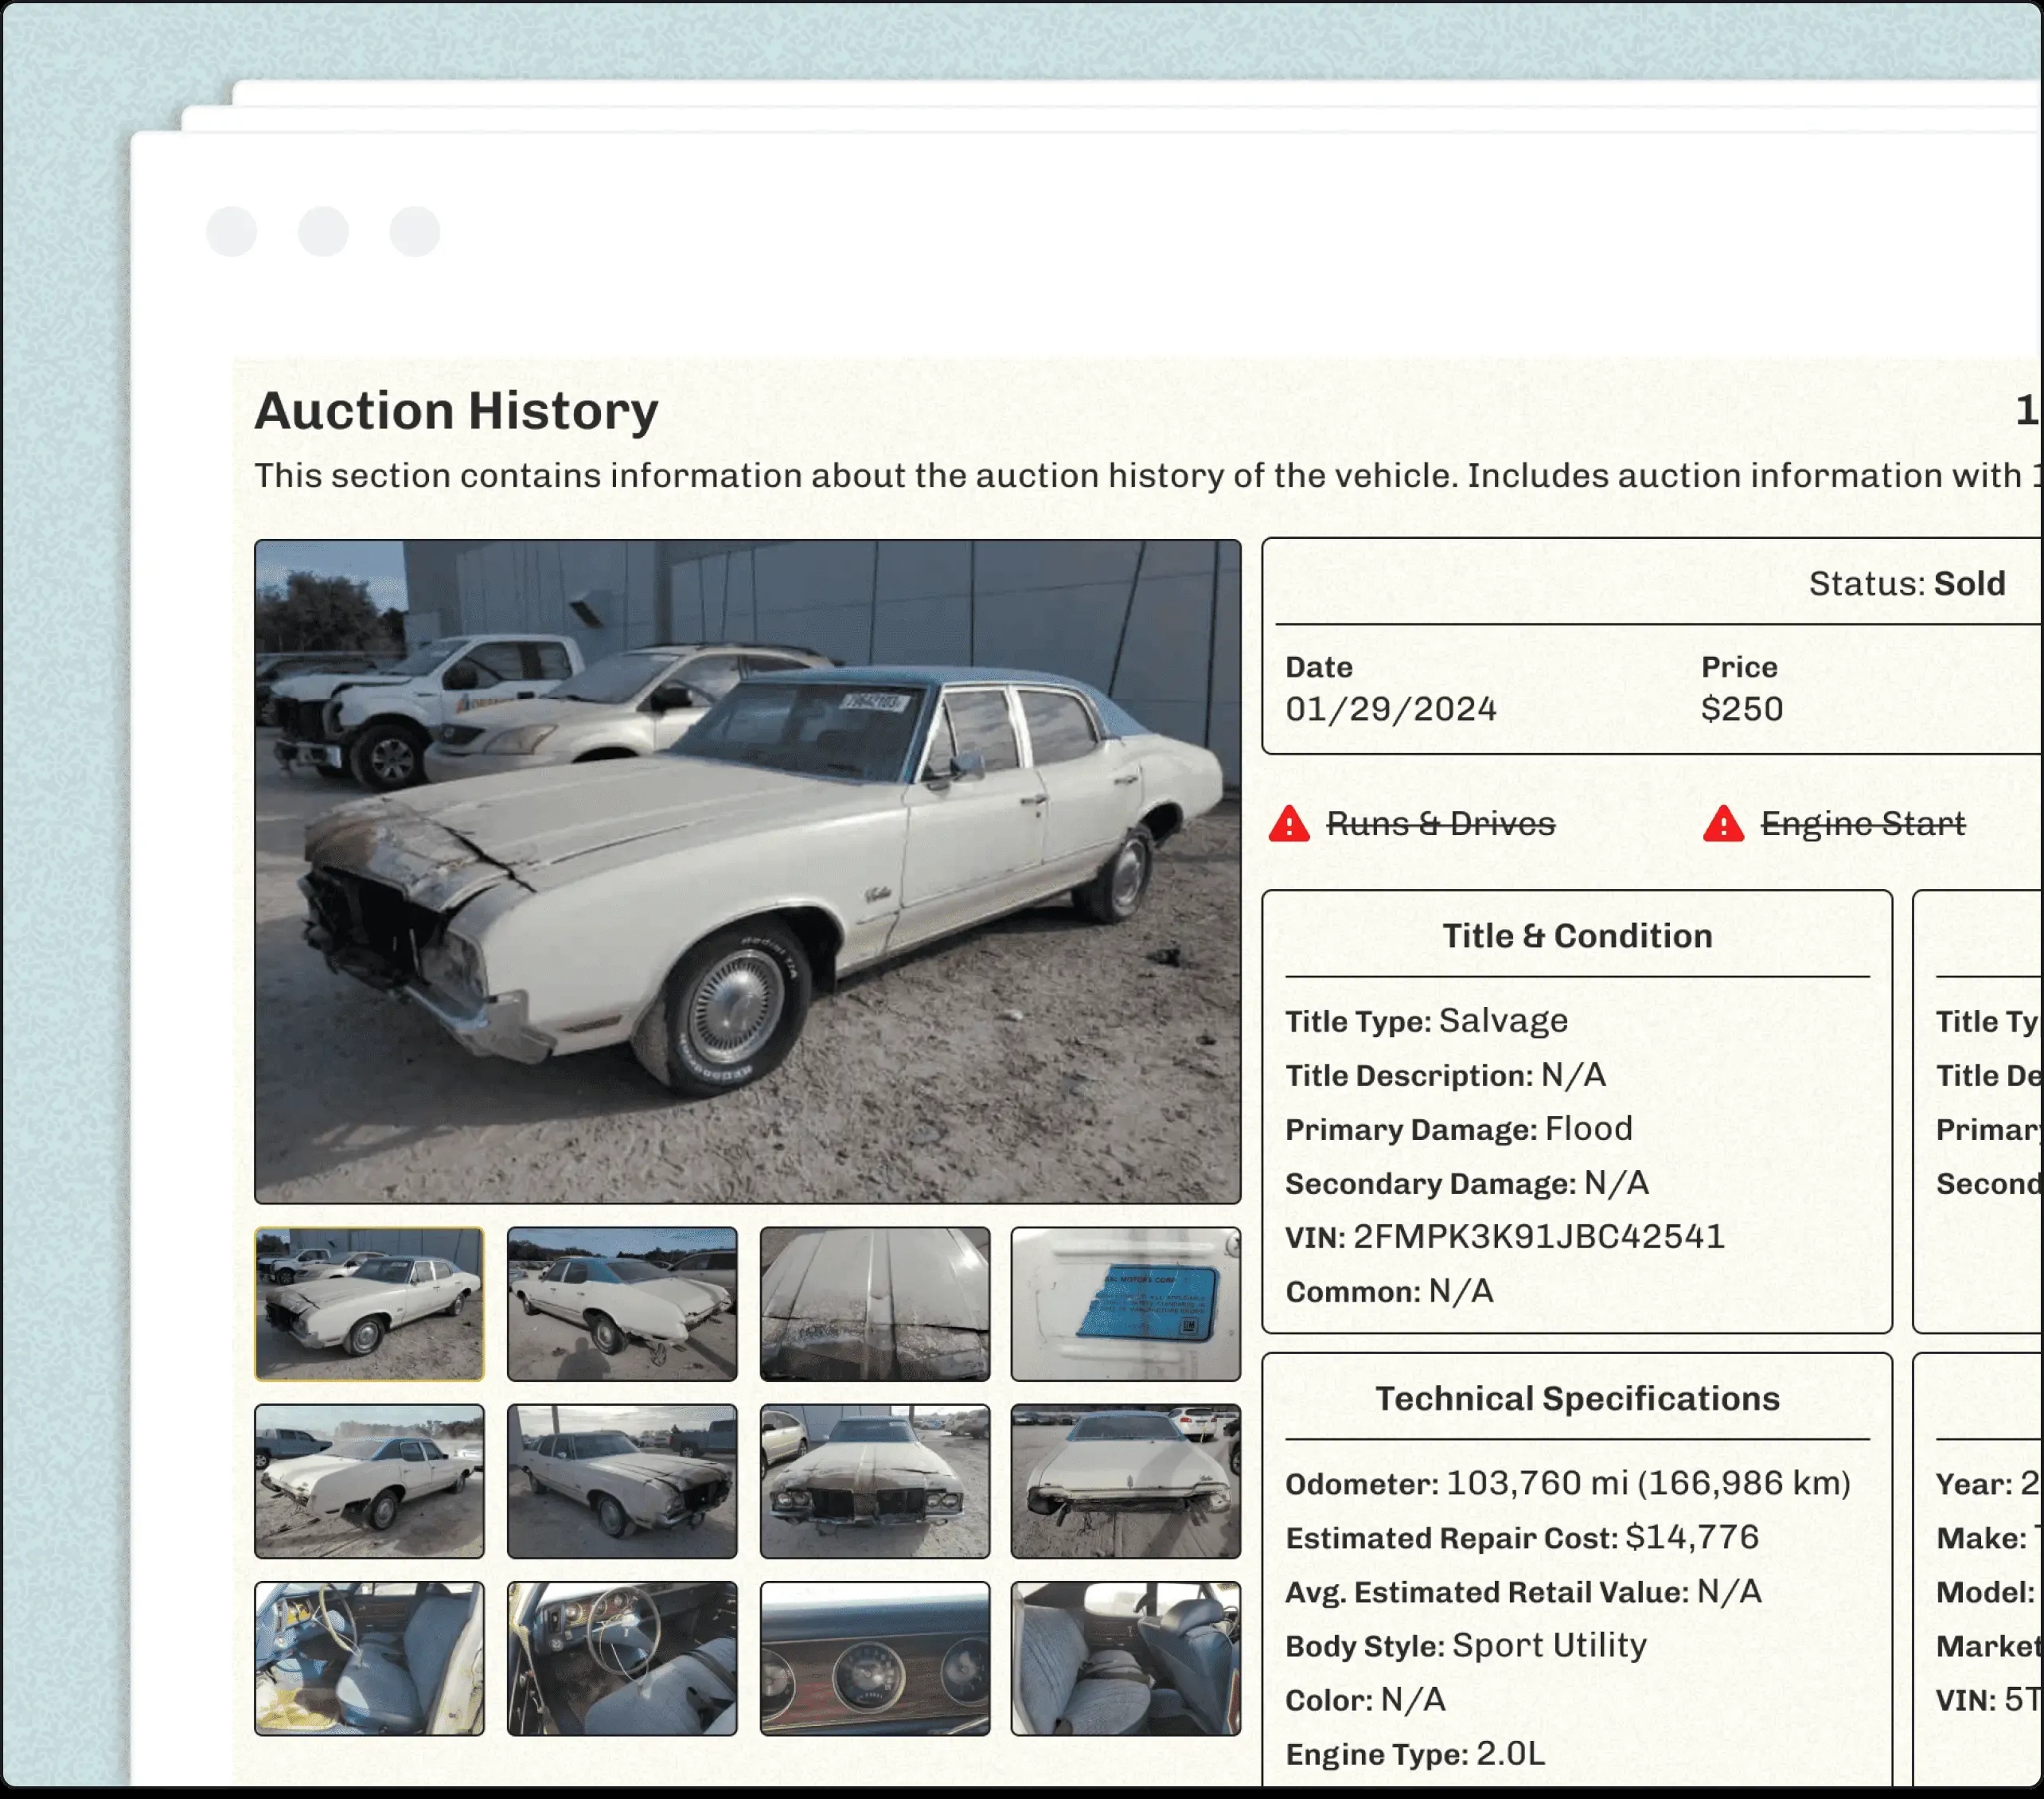Click the Secondary Damage N/A row
The image size is (2044, 1799).
pos(1467,1183)
